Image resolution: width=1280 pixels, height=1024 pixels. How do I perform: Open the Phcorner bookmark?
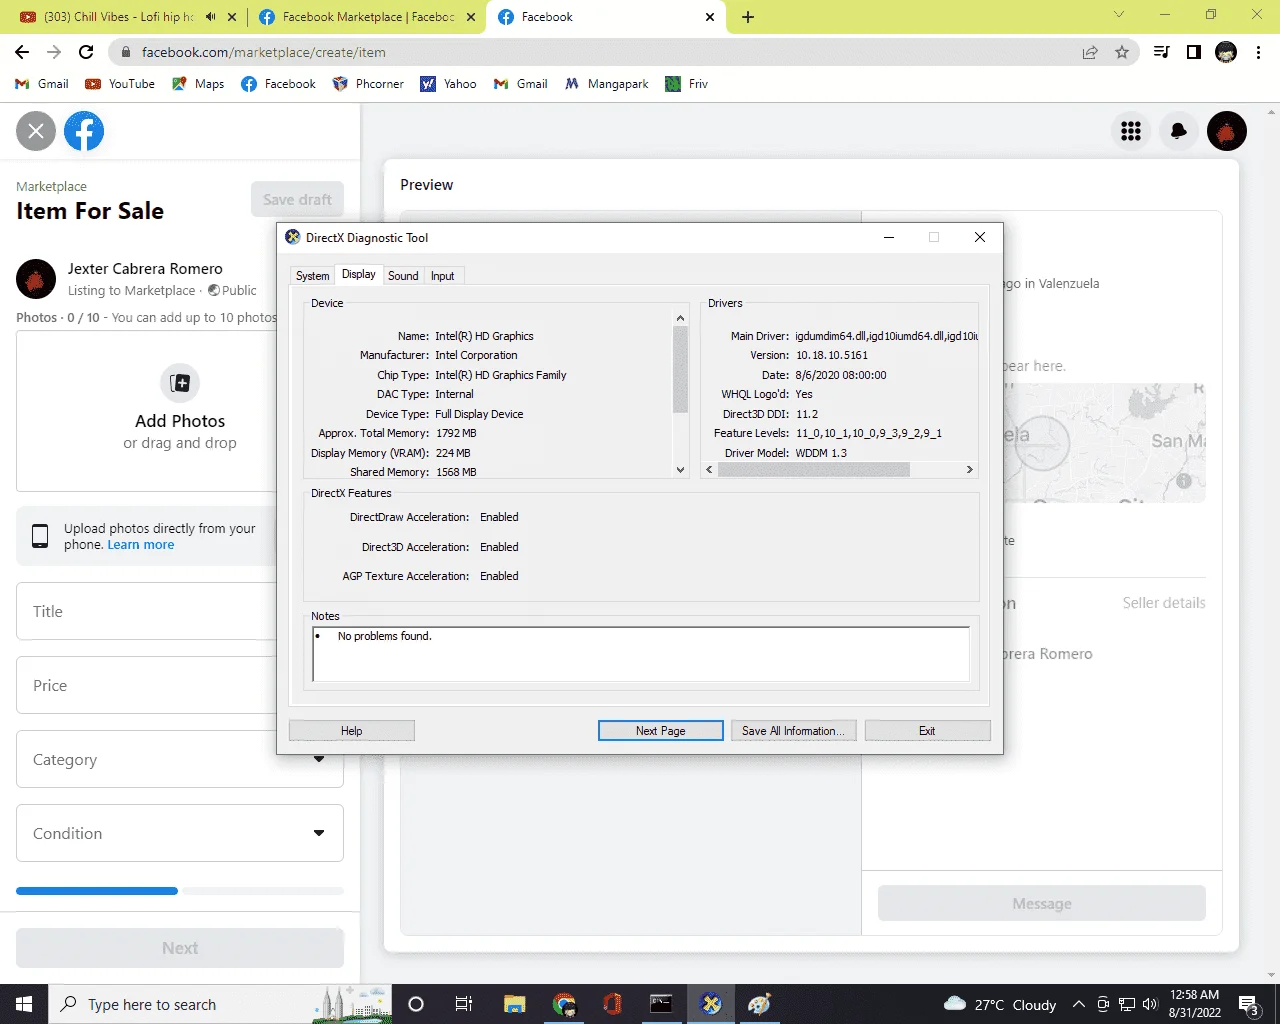point(368,84)
